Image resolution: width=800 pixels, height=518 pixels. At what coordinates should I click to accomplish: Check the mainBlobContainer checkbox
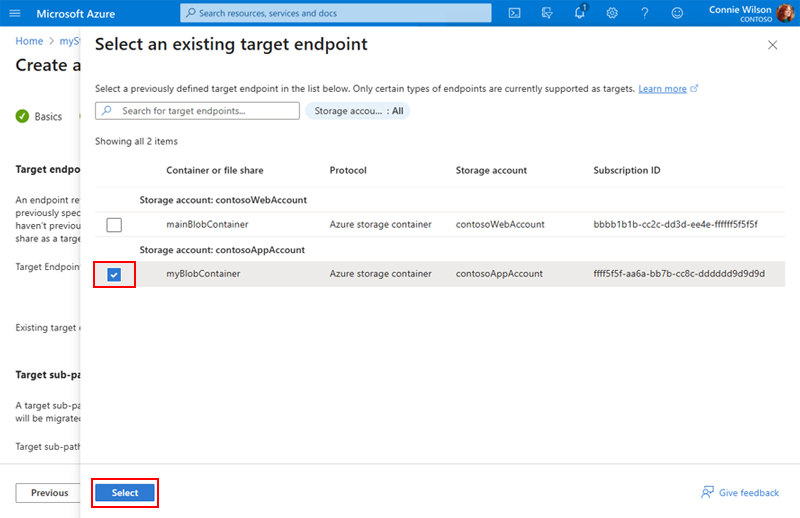[x=114, y=225]
